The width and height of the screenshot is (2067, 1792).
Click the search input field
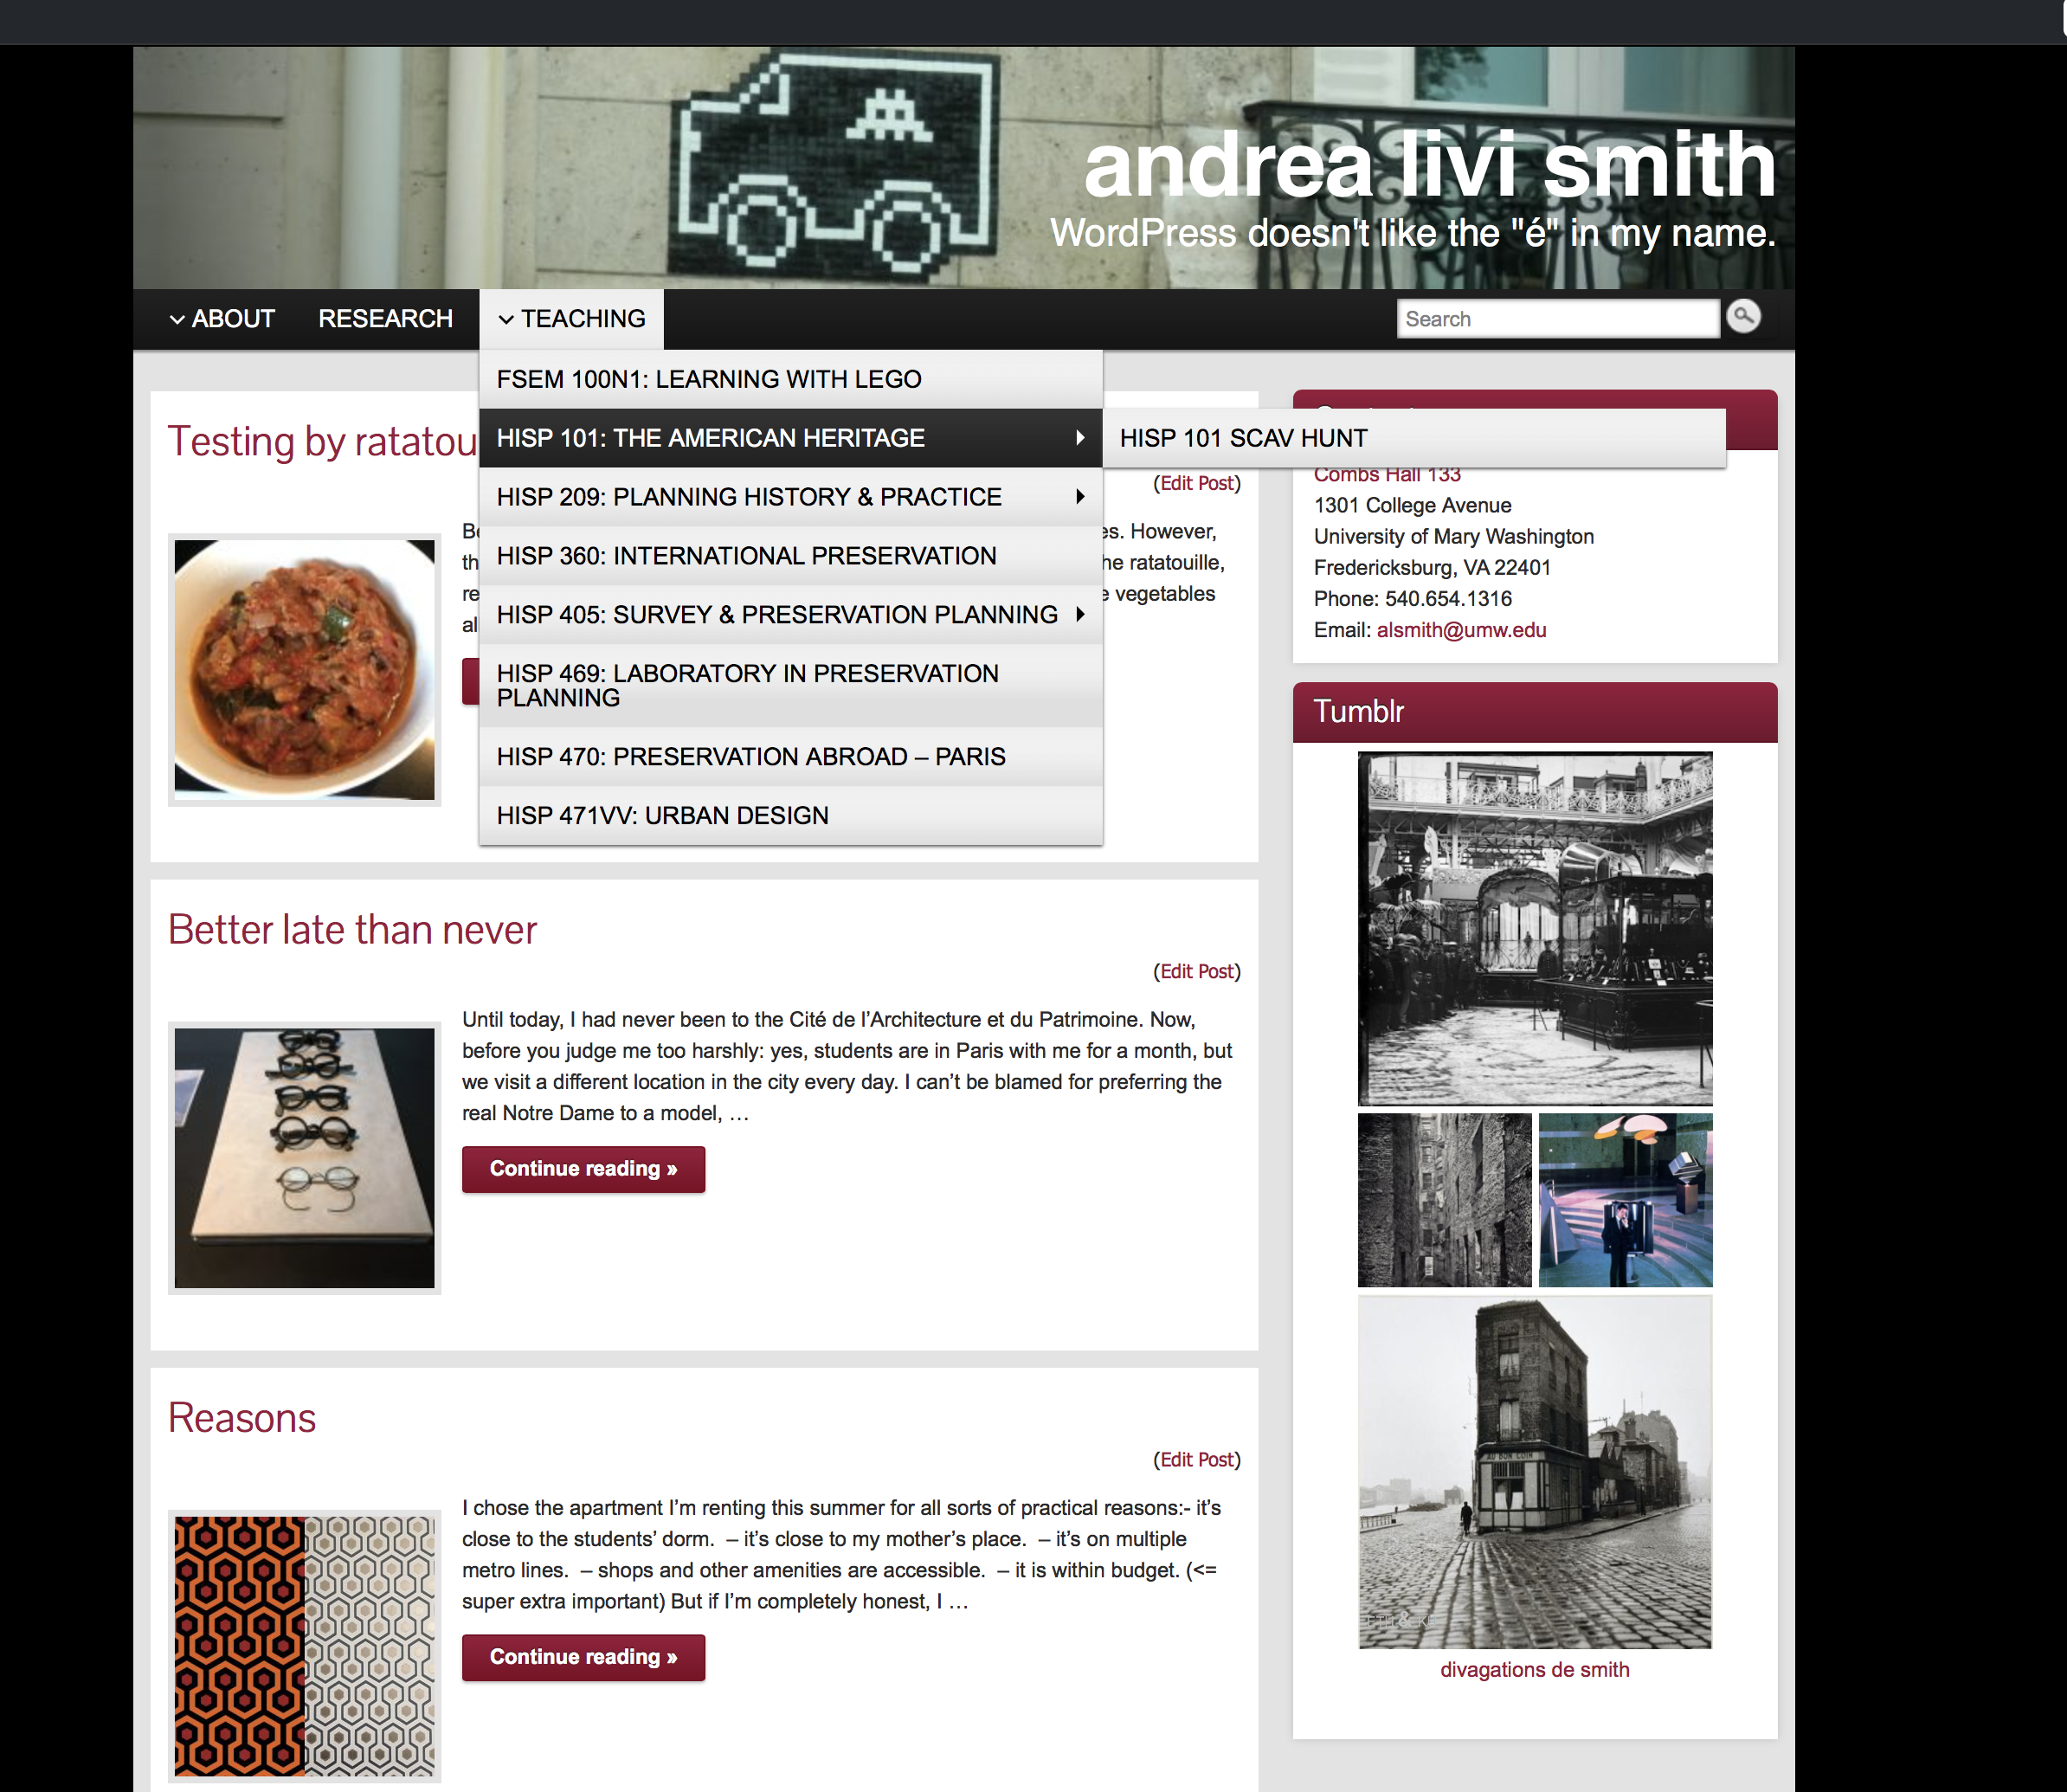point(1557,319)
